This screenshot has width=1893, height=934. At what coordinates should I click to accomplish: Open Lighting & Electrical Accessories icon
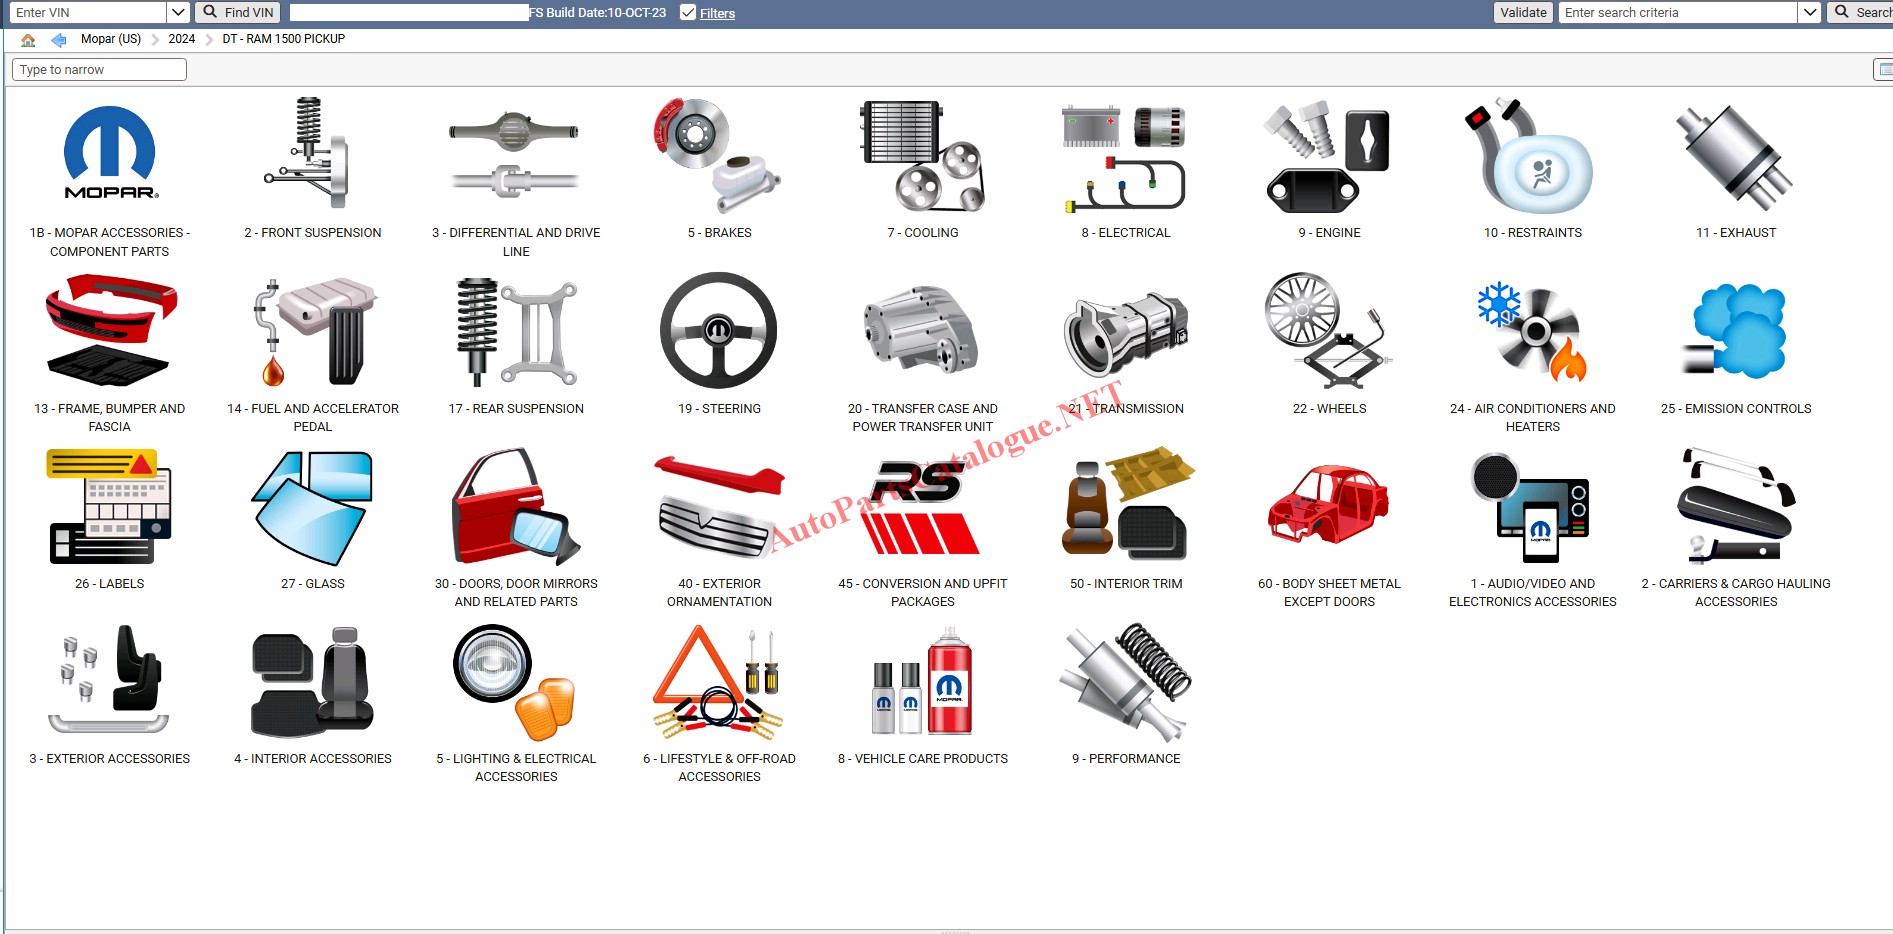point(515,682)
